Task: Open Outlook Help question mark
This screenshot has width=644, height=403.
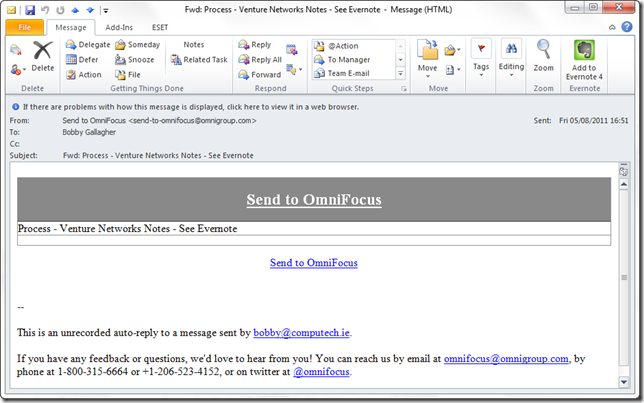Action: tap(627, 27)
